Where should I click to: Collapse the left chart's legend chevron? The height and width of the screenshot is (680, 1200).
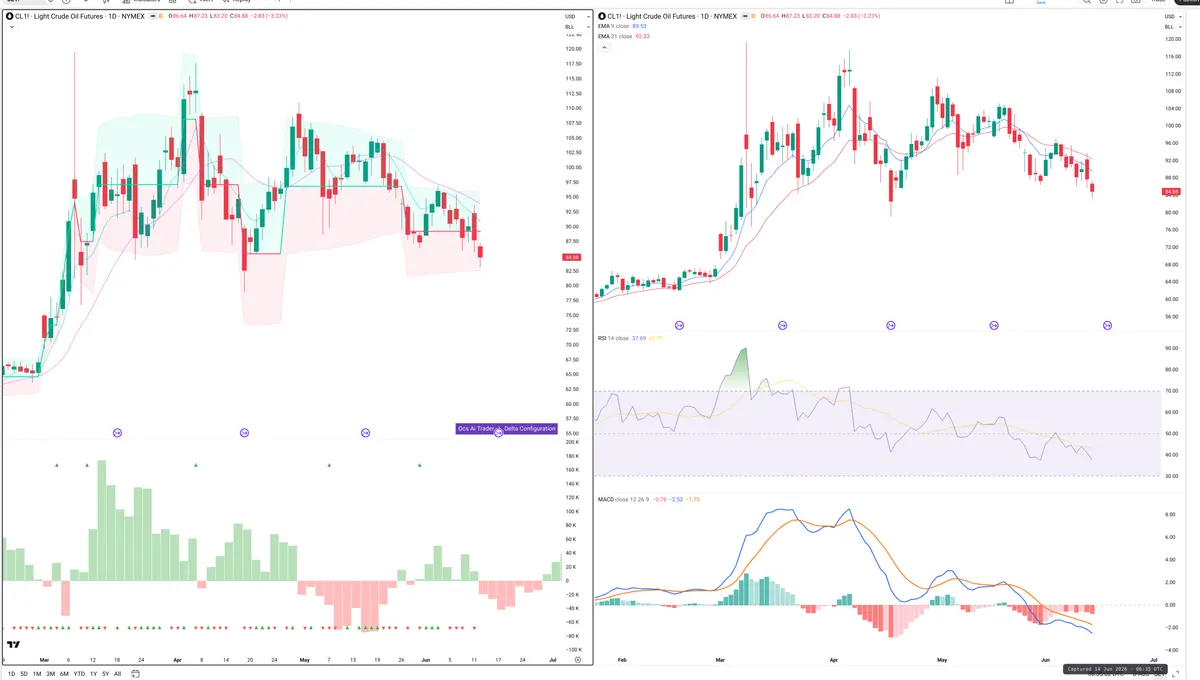(10, 27)
